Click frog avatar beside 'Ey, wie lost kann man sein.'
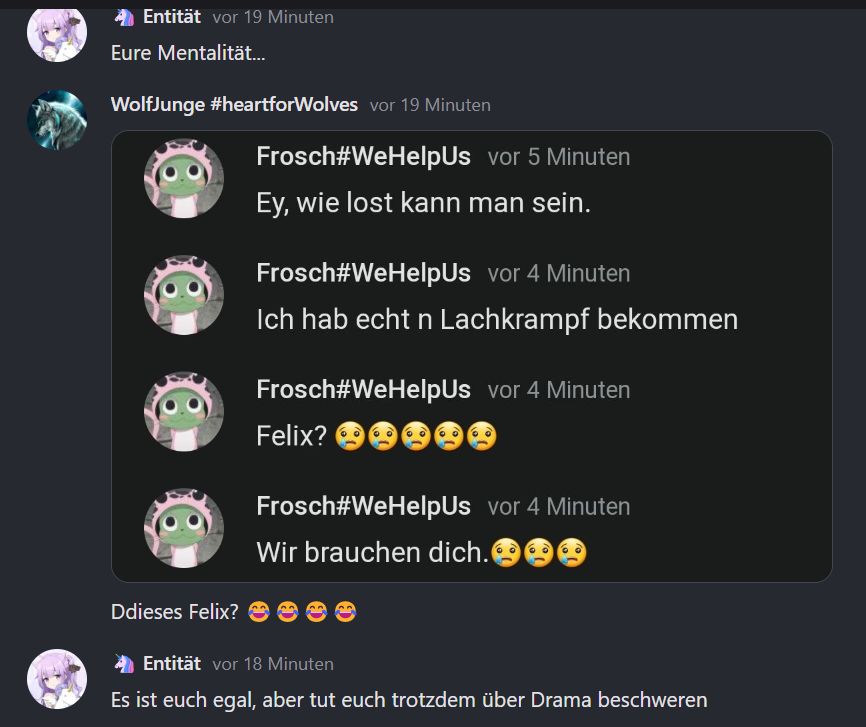866x727 pixels. tap(184, 178)
